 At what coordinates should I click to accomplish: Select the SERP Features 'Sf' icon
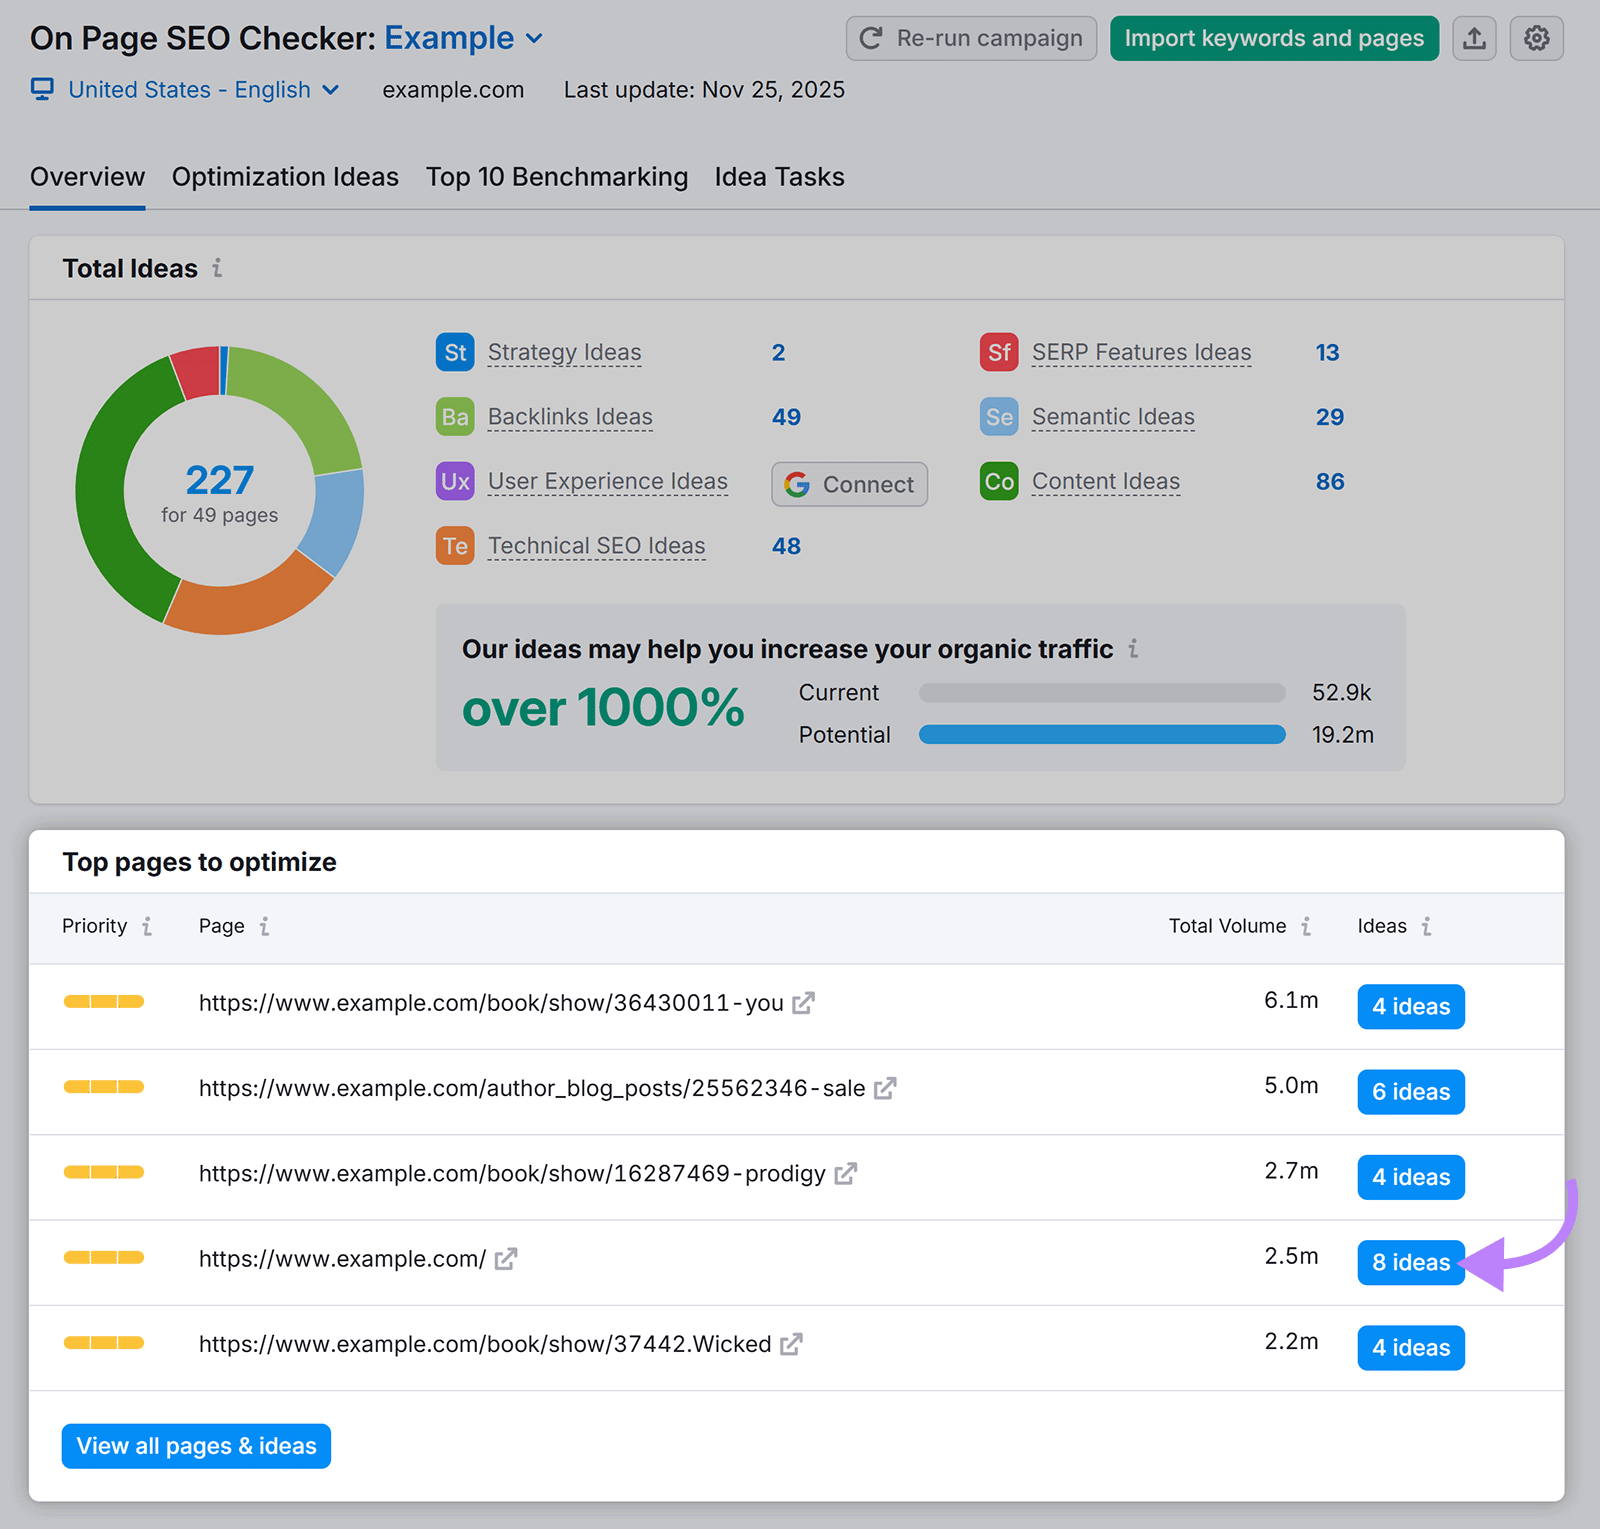998,352
